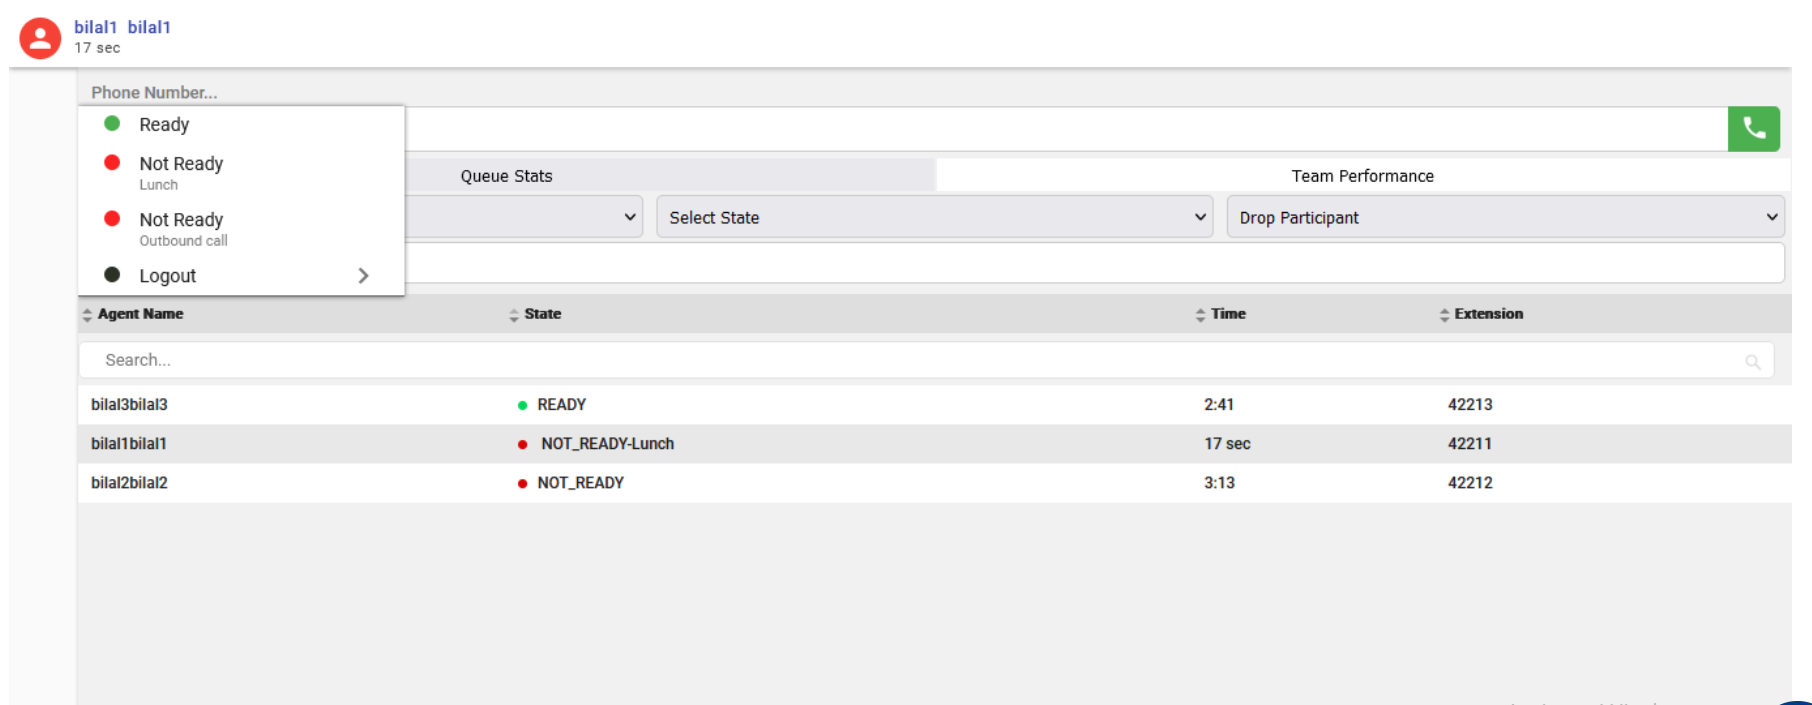Open the Select State dropdown
Image resolution: width=1812 pixels, height=705 pixels.
tap(934, 217)
